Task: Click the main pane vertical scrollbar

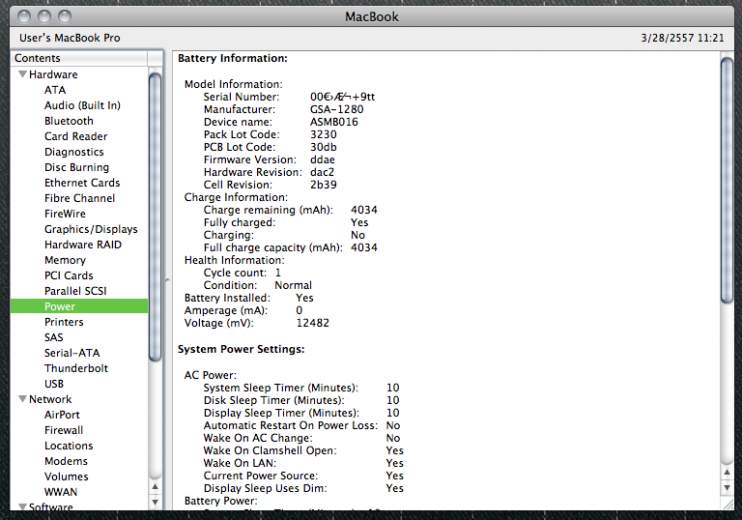Action: tap(727, 180)
